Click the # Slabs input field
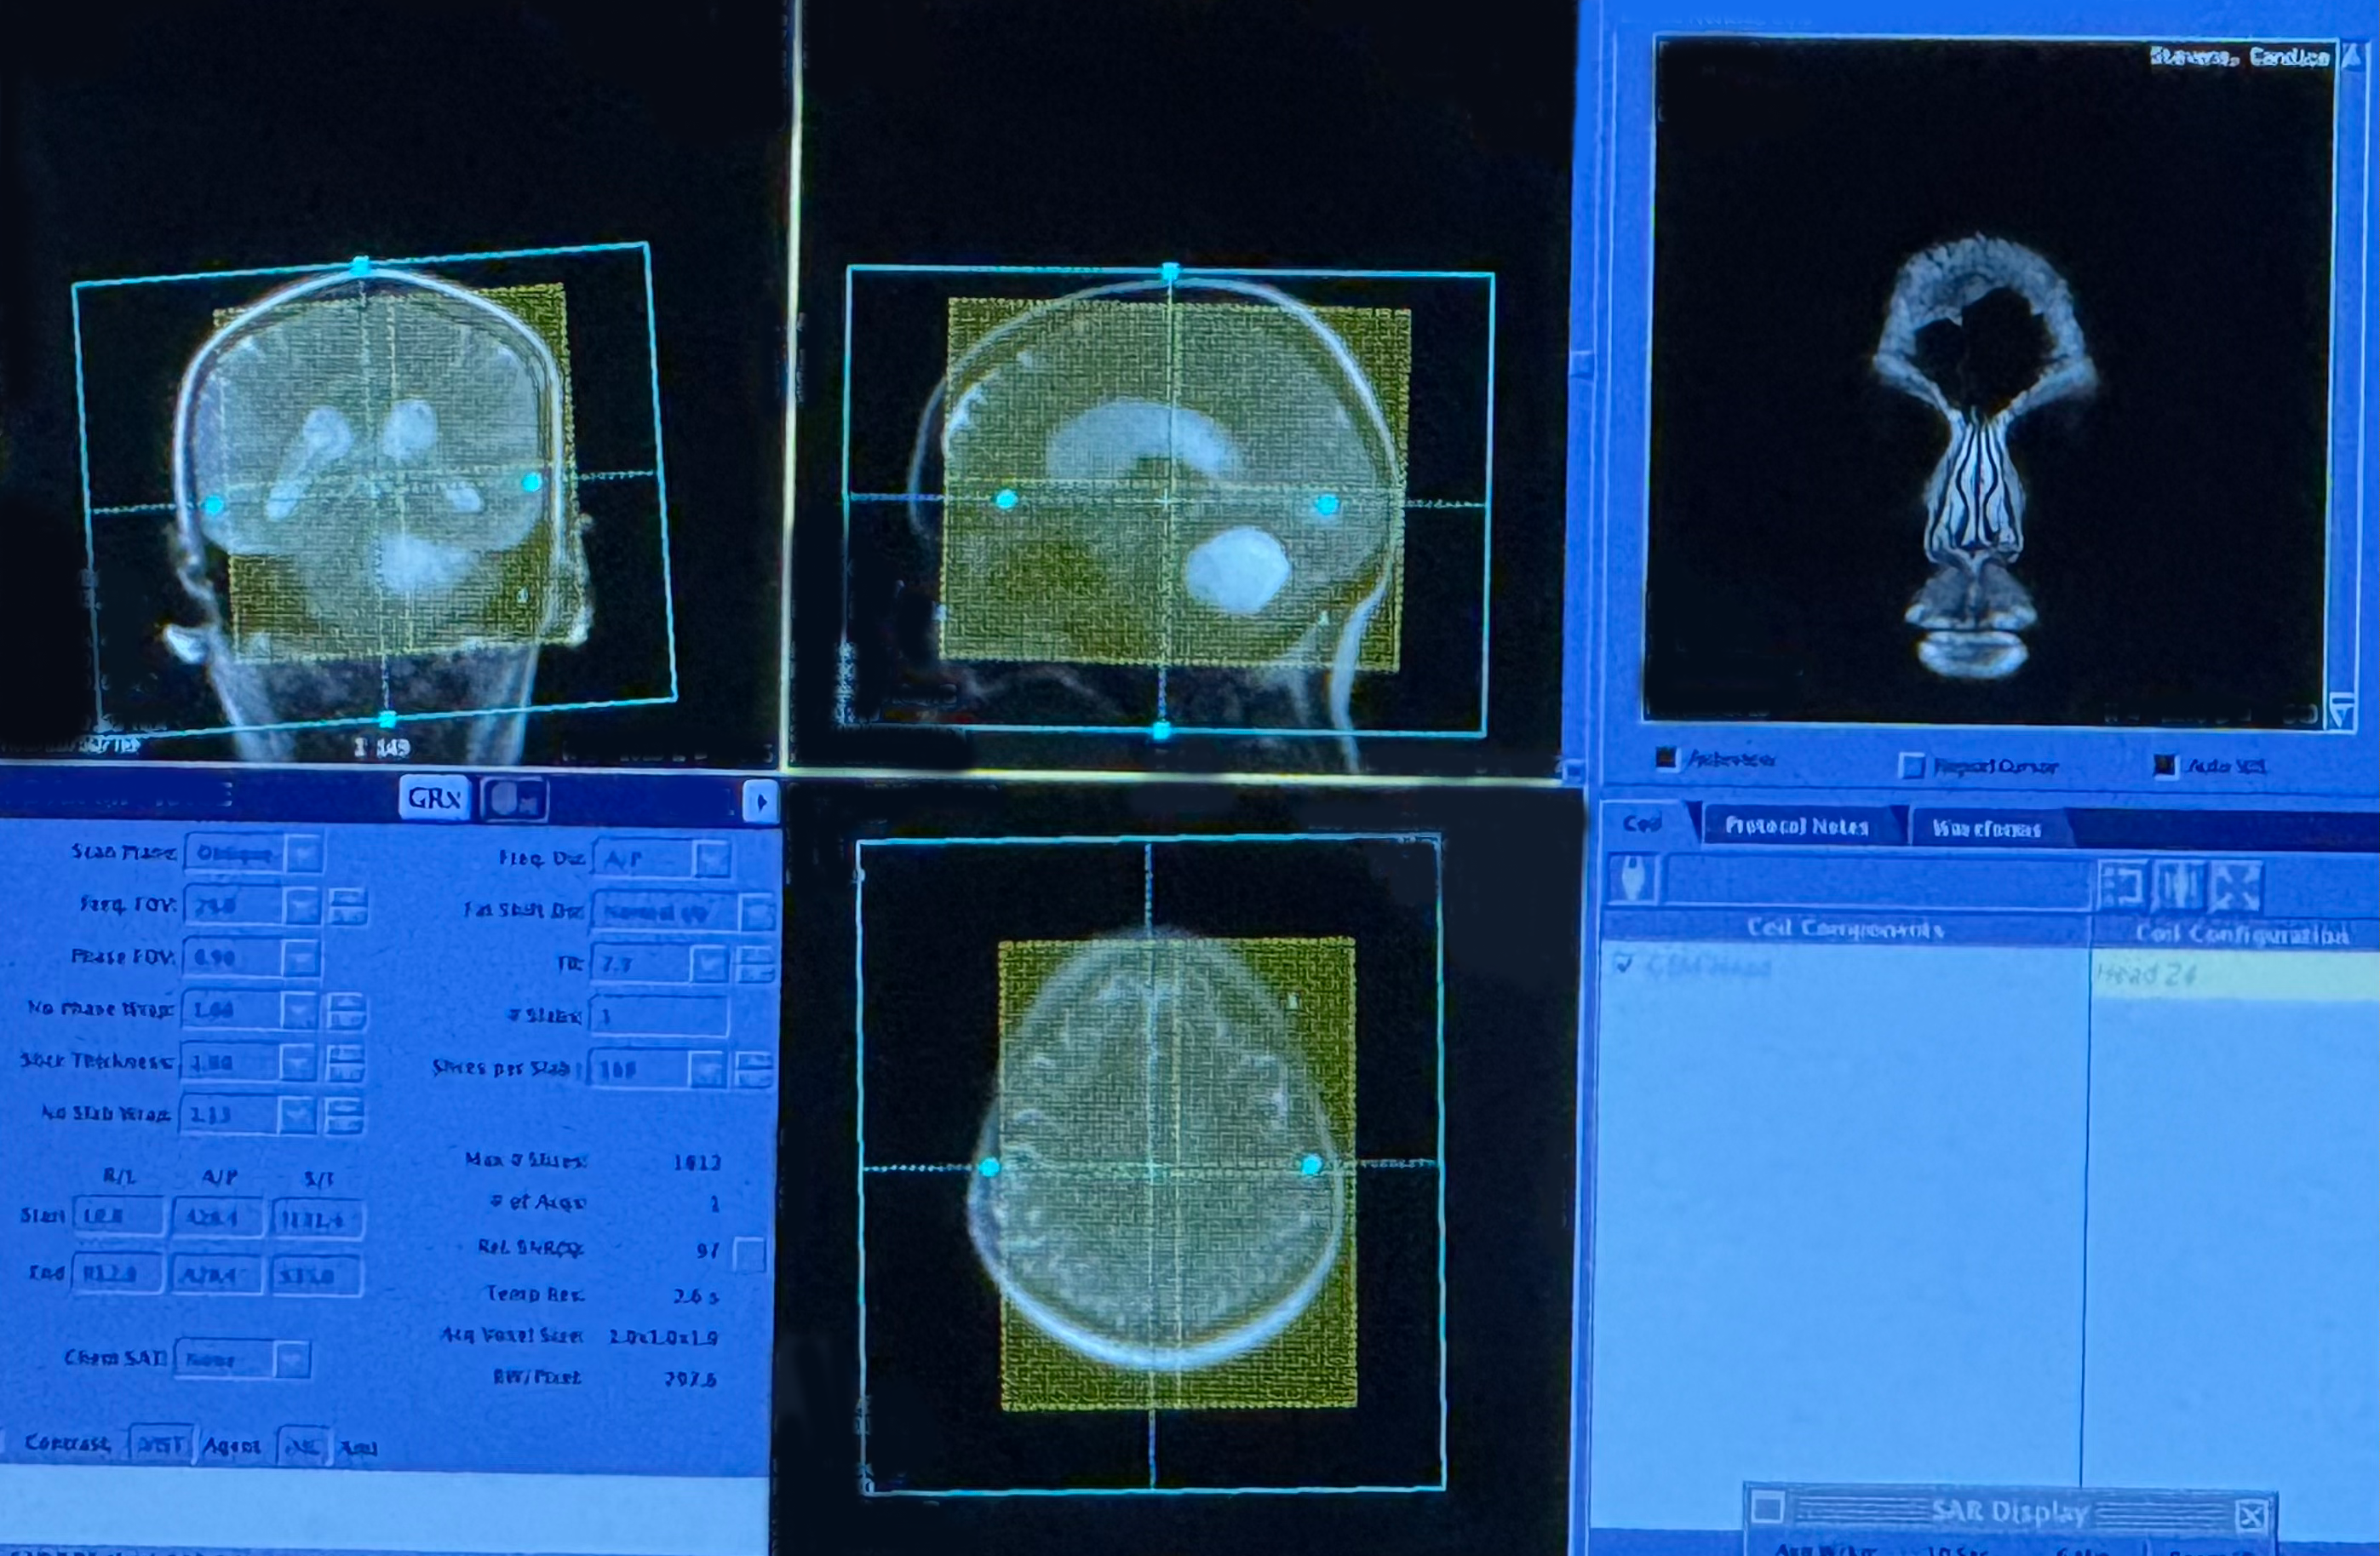The image size is (2380, 1556). pyautogui.click(x=659, y=1016)
